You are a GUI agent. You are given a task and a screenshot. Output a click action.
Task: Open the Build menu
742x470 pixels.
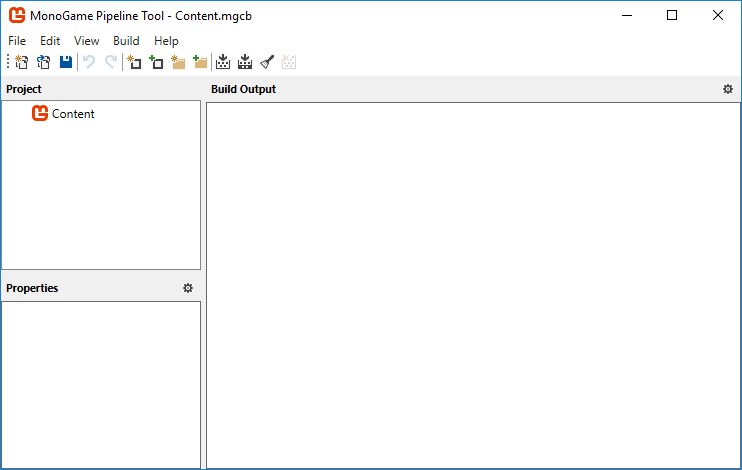click(126, 41)
